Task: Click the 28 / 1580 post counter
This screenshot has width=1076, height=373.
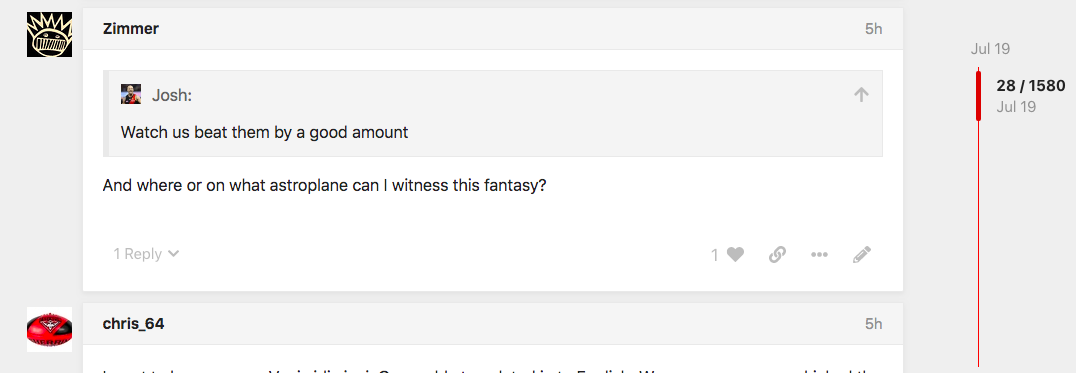Action: coord(1031,86)
